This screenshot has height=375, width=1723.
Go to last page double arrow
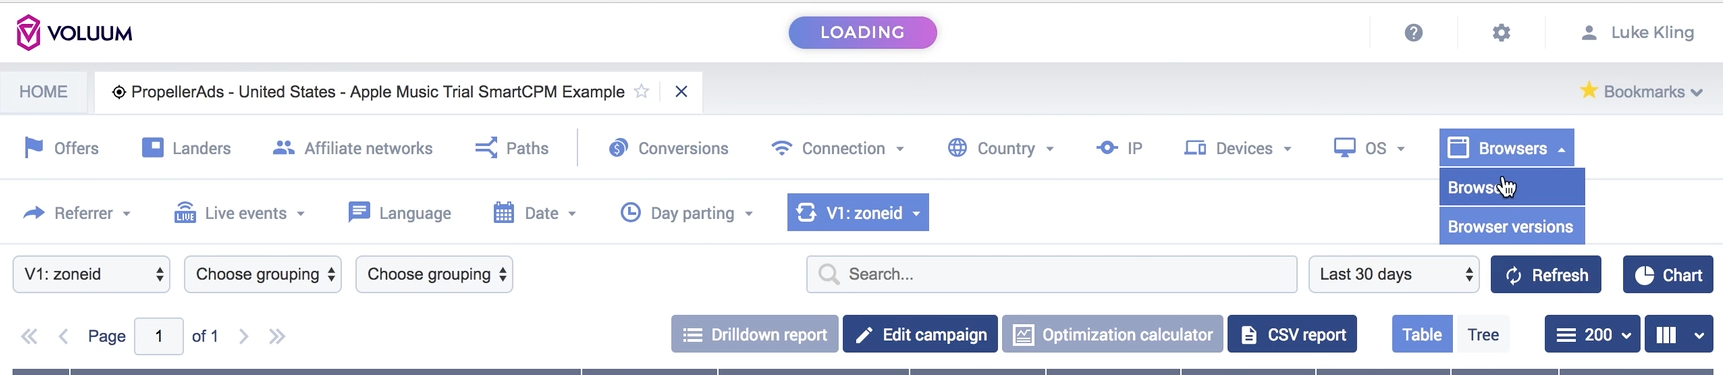click(277, 336)
